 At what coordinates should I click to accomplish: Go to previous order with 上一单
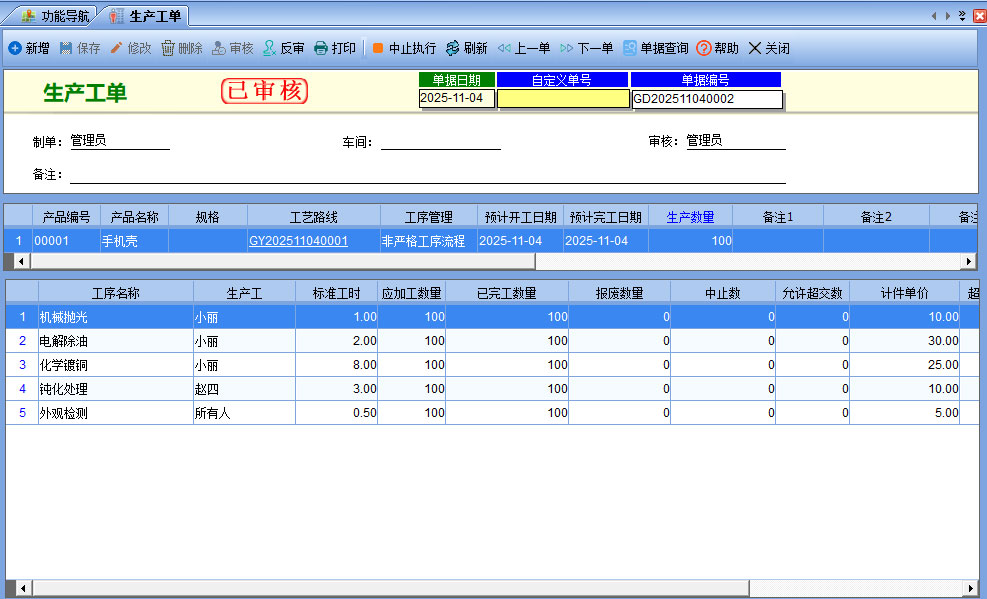click(x=504, y=48)
